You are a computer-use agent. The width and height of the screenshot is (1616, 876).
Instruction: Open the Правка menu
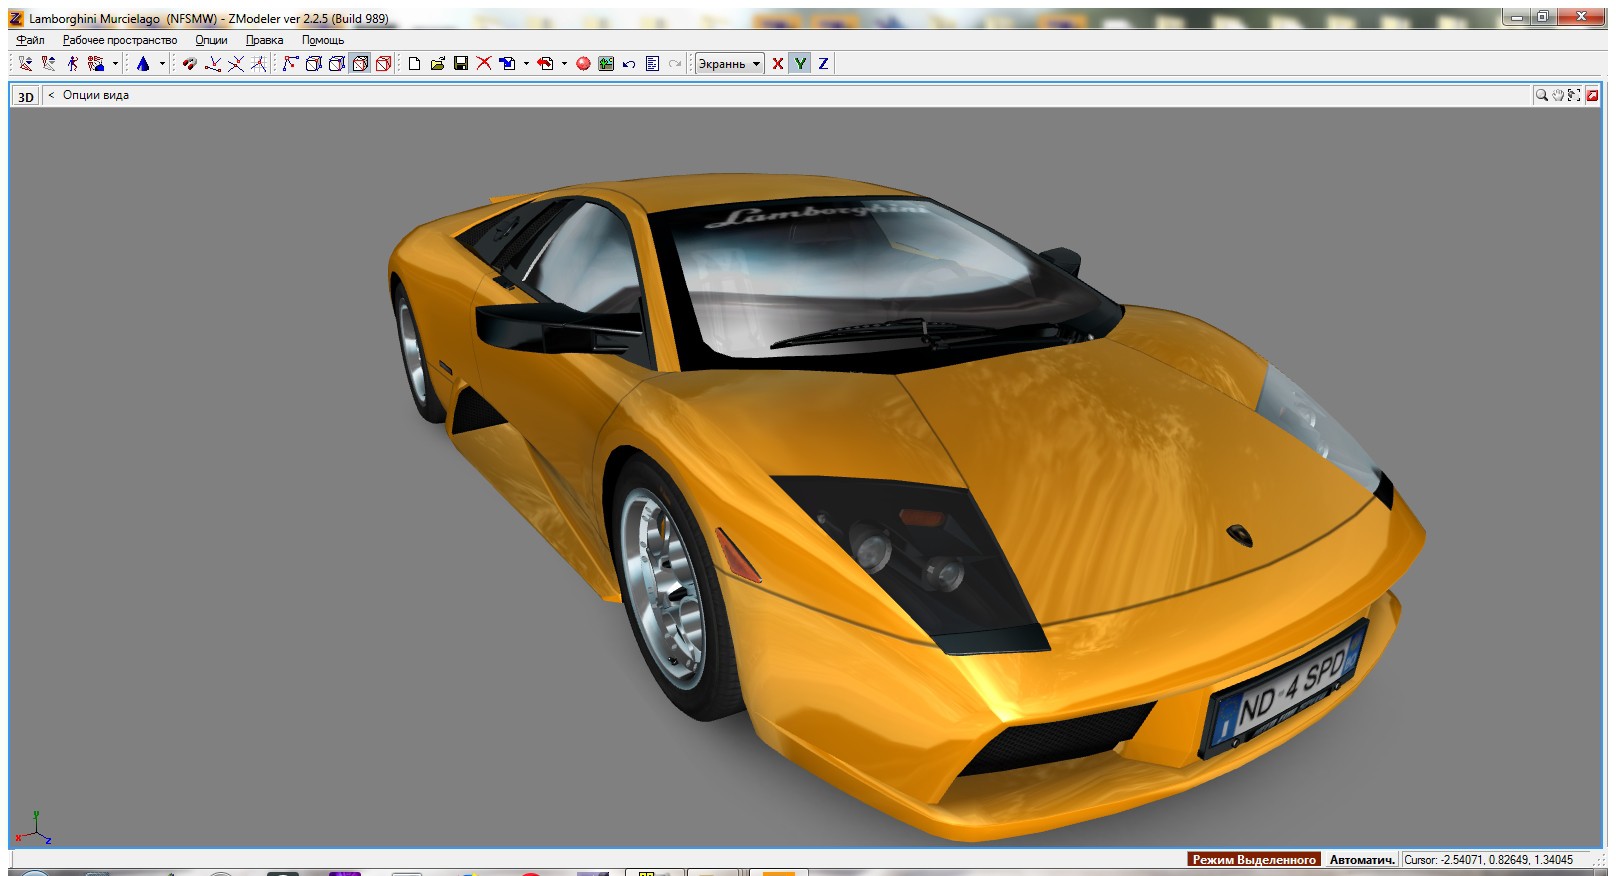[x=265, y=40]
